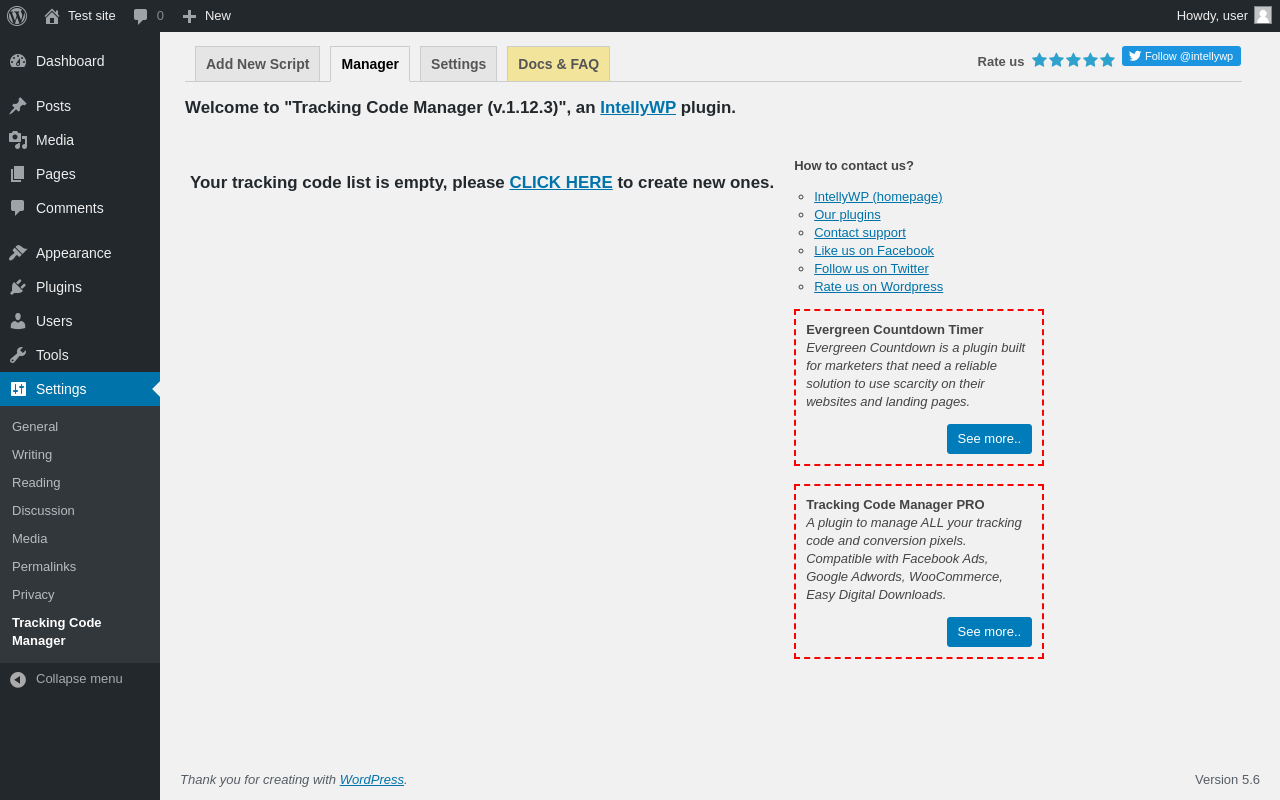Open the plugin Settings tab
The width and height of the screenshot is (1280, 800).
click(458, 64)
